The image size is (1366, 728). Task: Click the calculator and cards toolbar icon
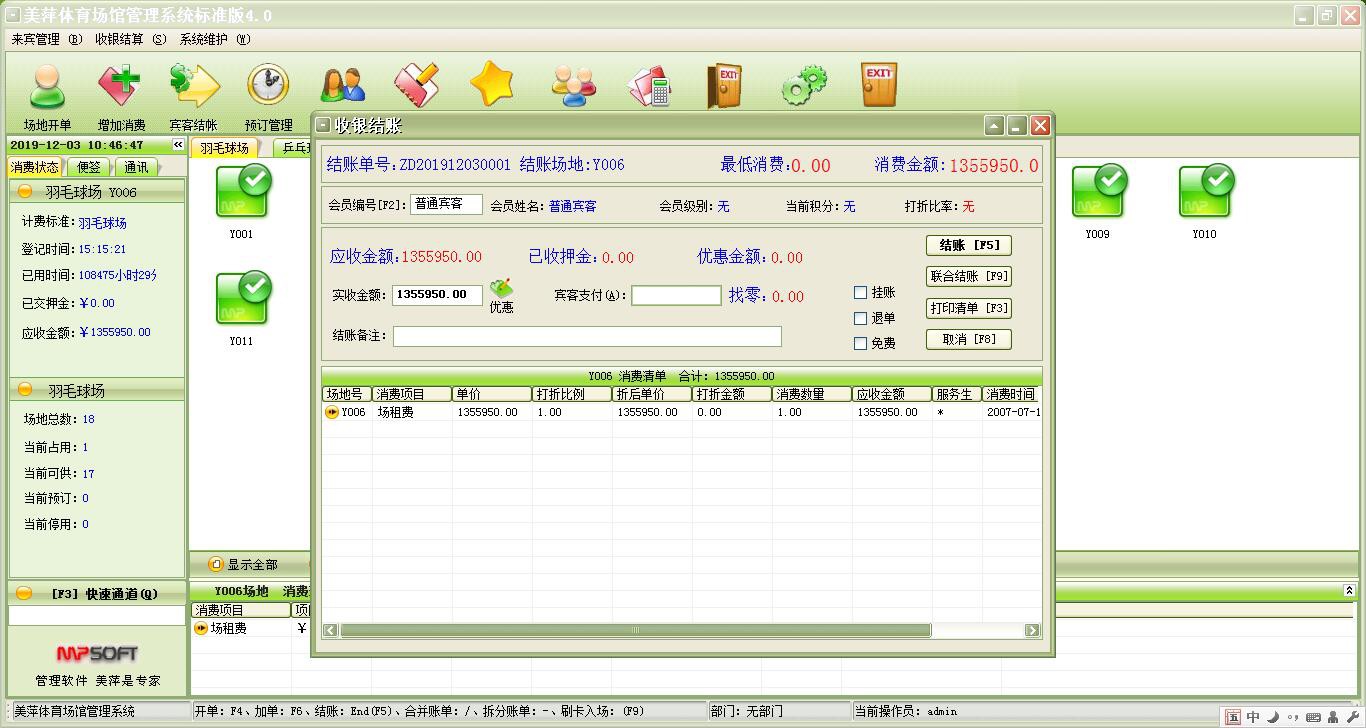pos(649,86)
